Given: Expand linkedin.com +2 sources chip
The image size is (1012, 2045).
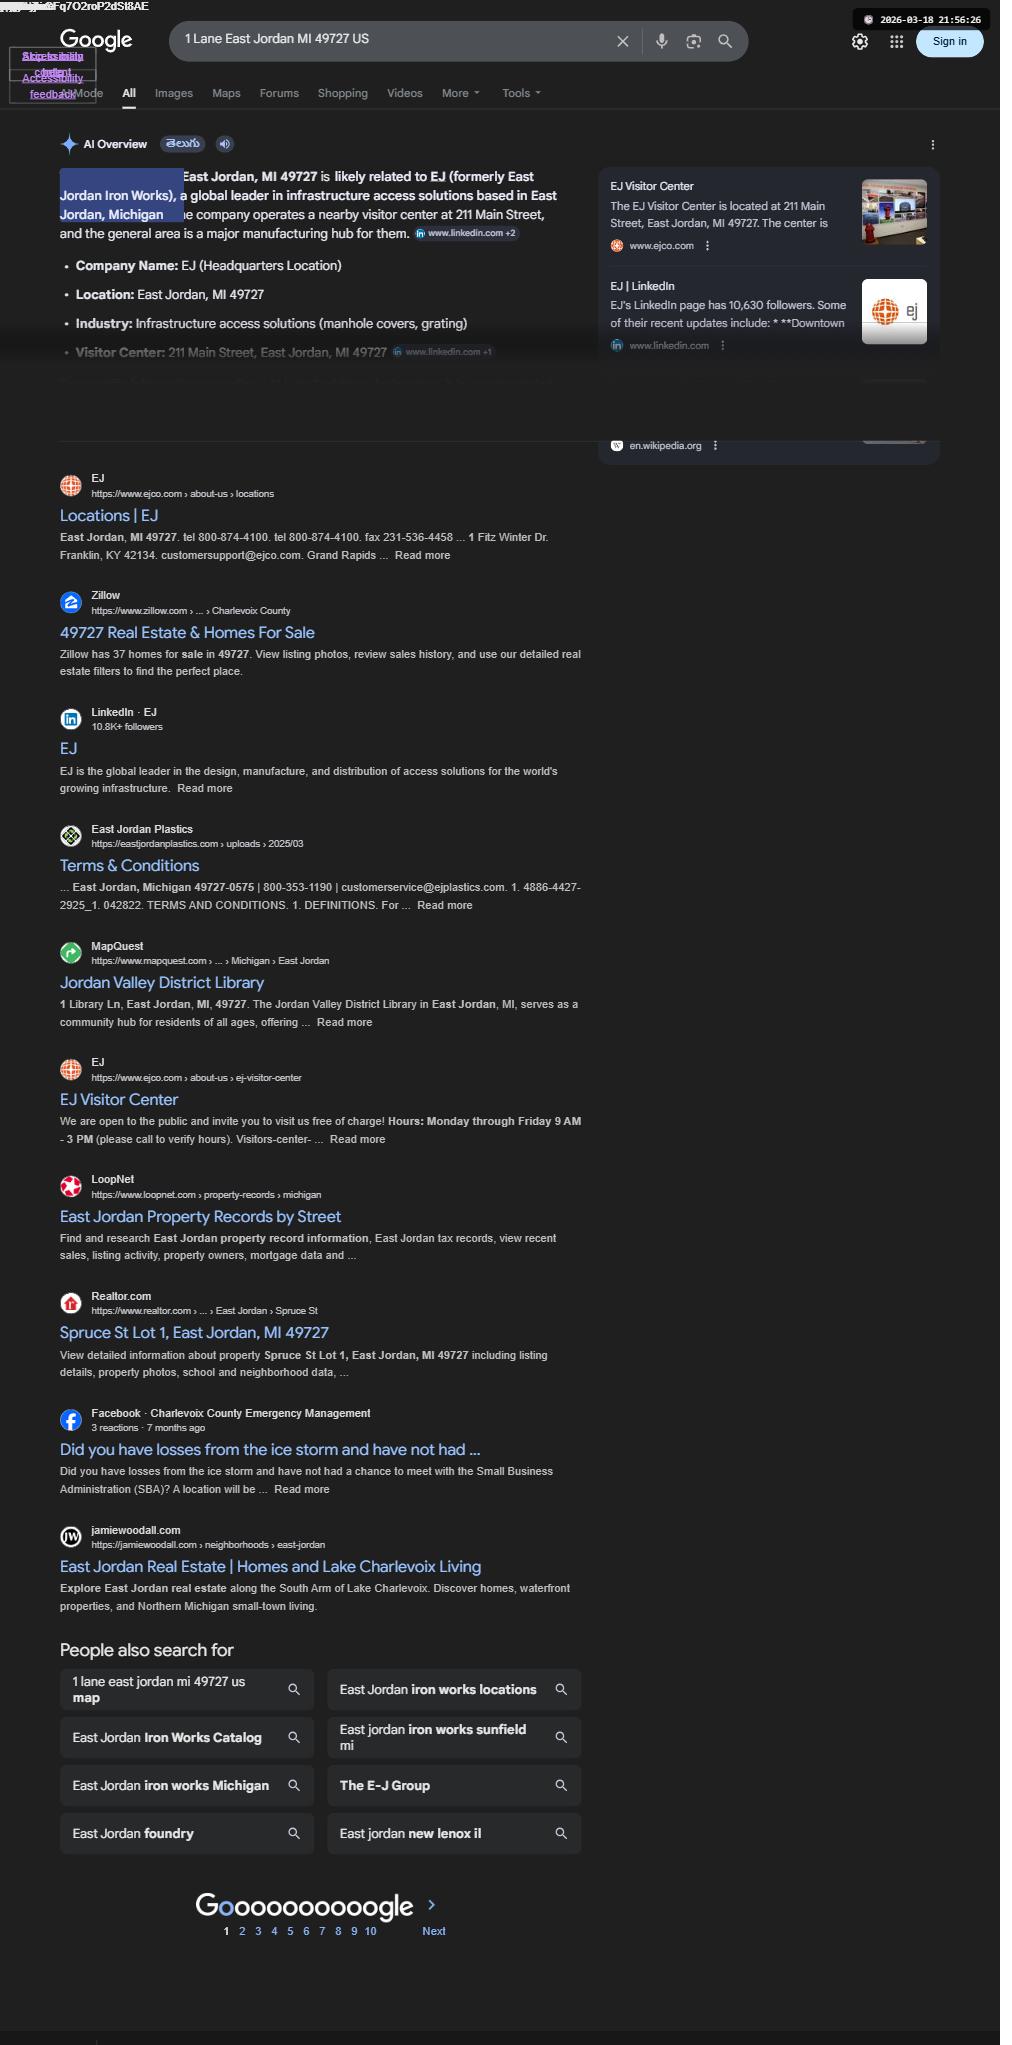Looking at the screenshot, I should [x=467, y=233].
